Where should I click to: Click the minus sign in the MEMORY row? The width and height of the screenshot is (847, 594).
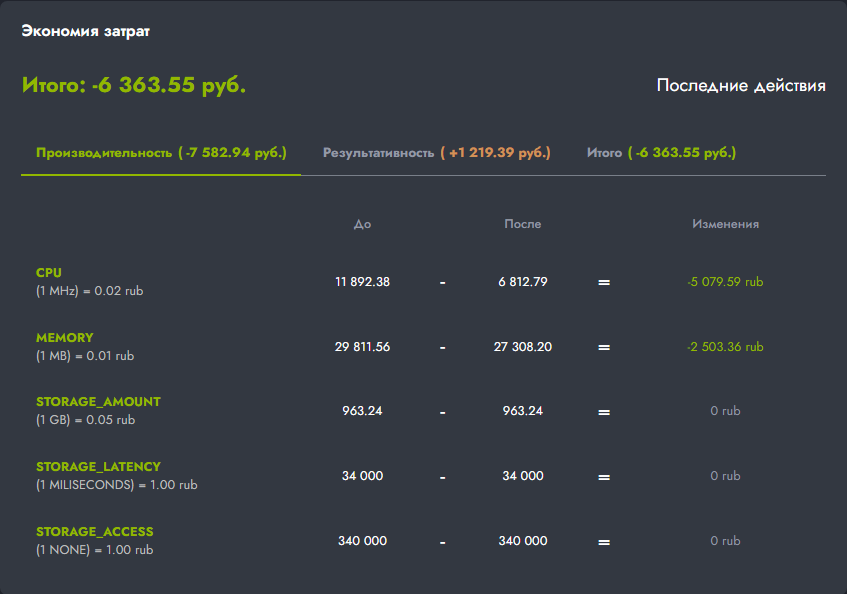coord(442,348)
